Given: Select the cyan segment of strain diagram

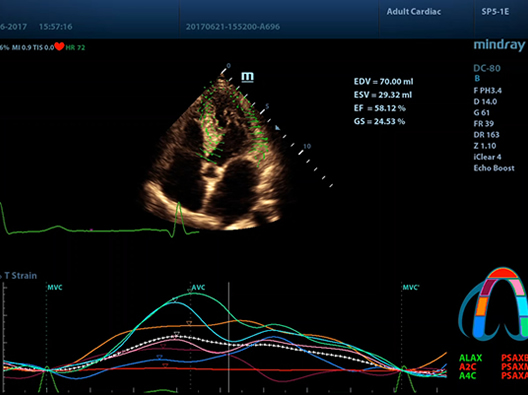Looking at the screenshot, I should point(523,306).
